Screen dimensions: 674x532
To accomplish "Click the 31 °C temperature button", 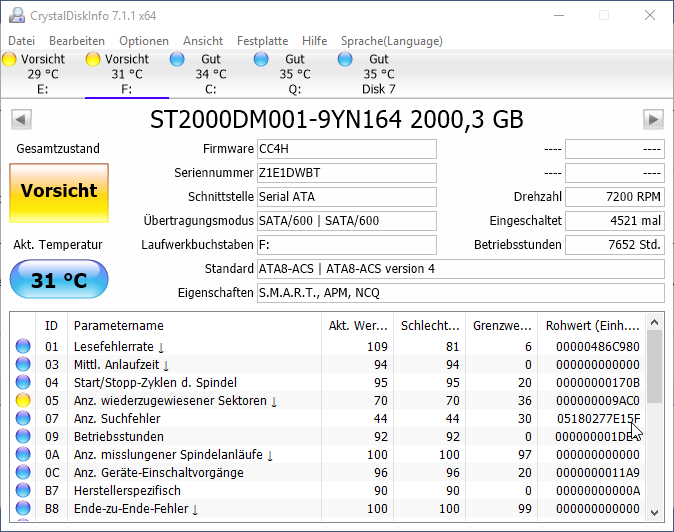I will click(59, 279).
